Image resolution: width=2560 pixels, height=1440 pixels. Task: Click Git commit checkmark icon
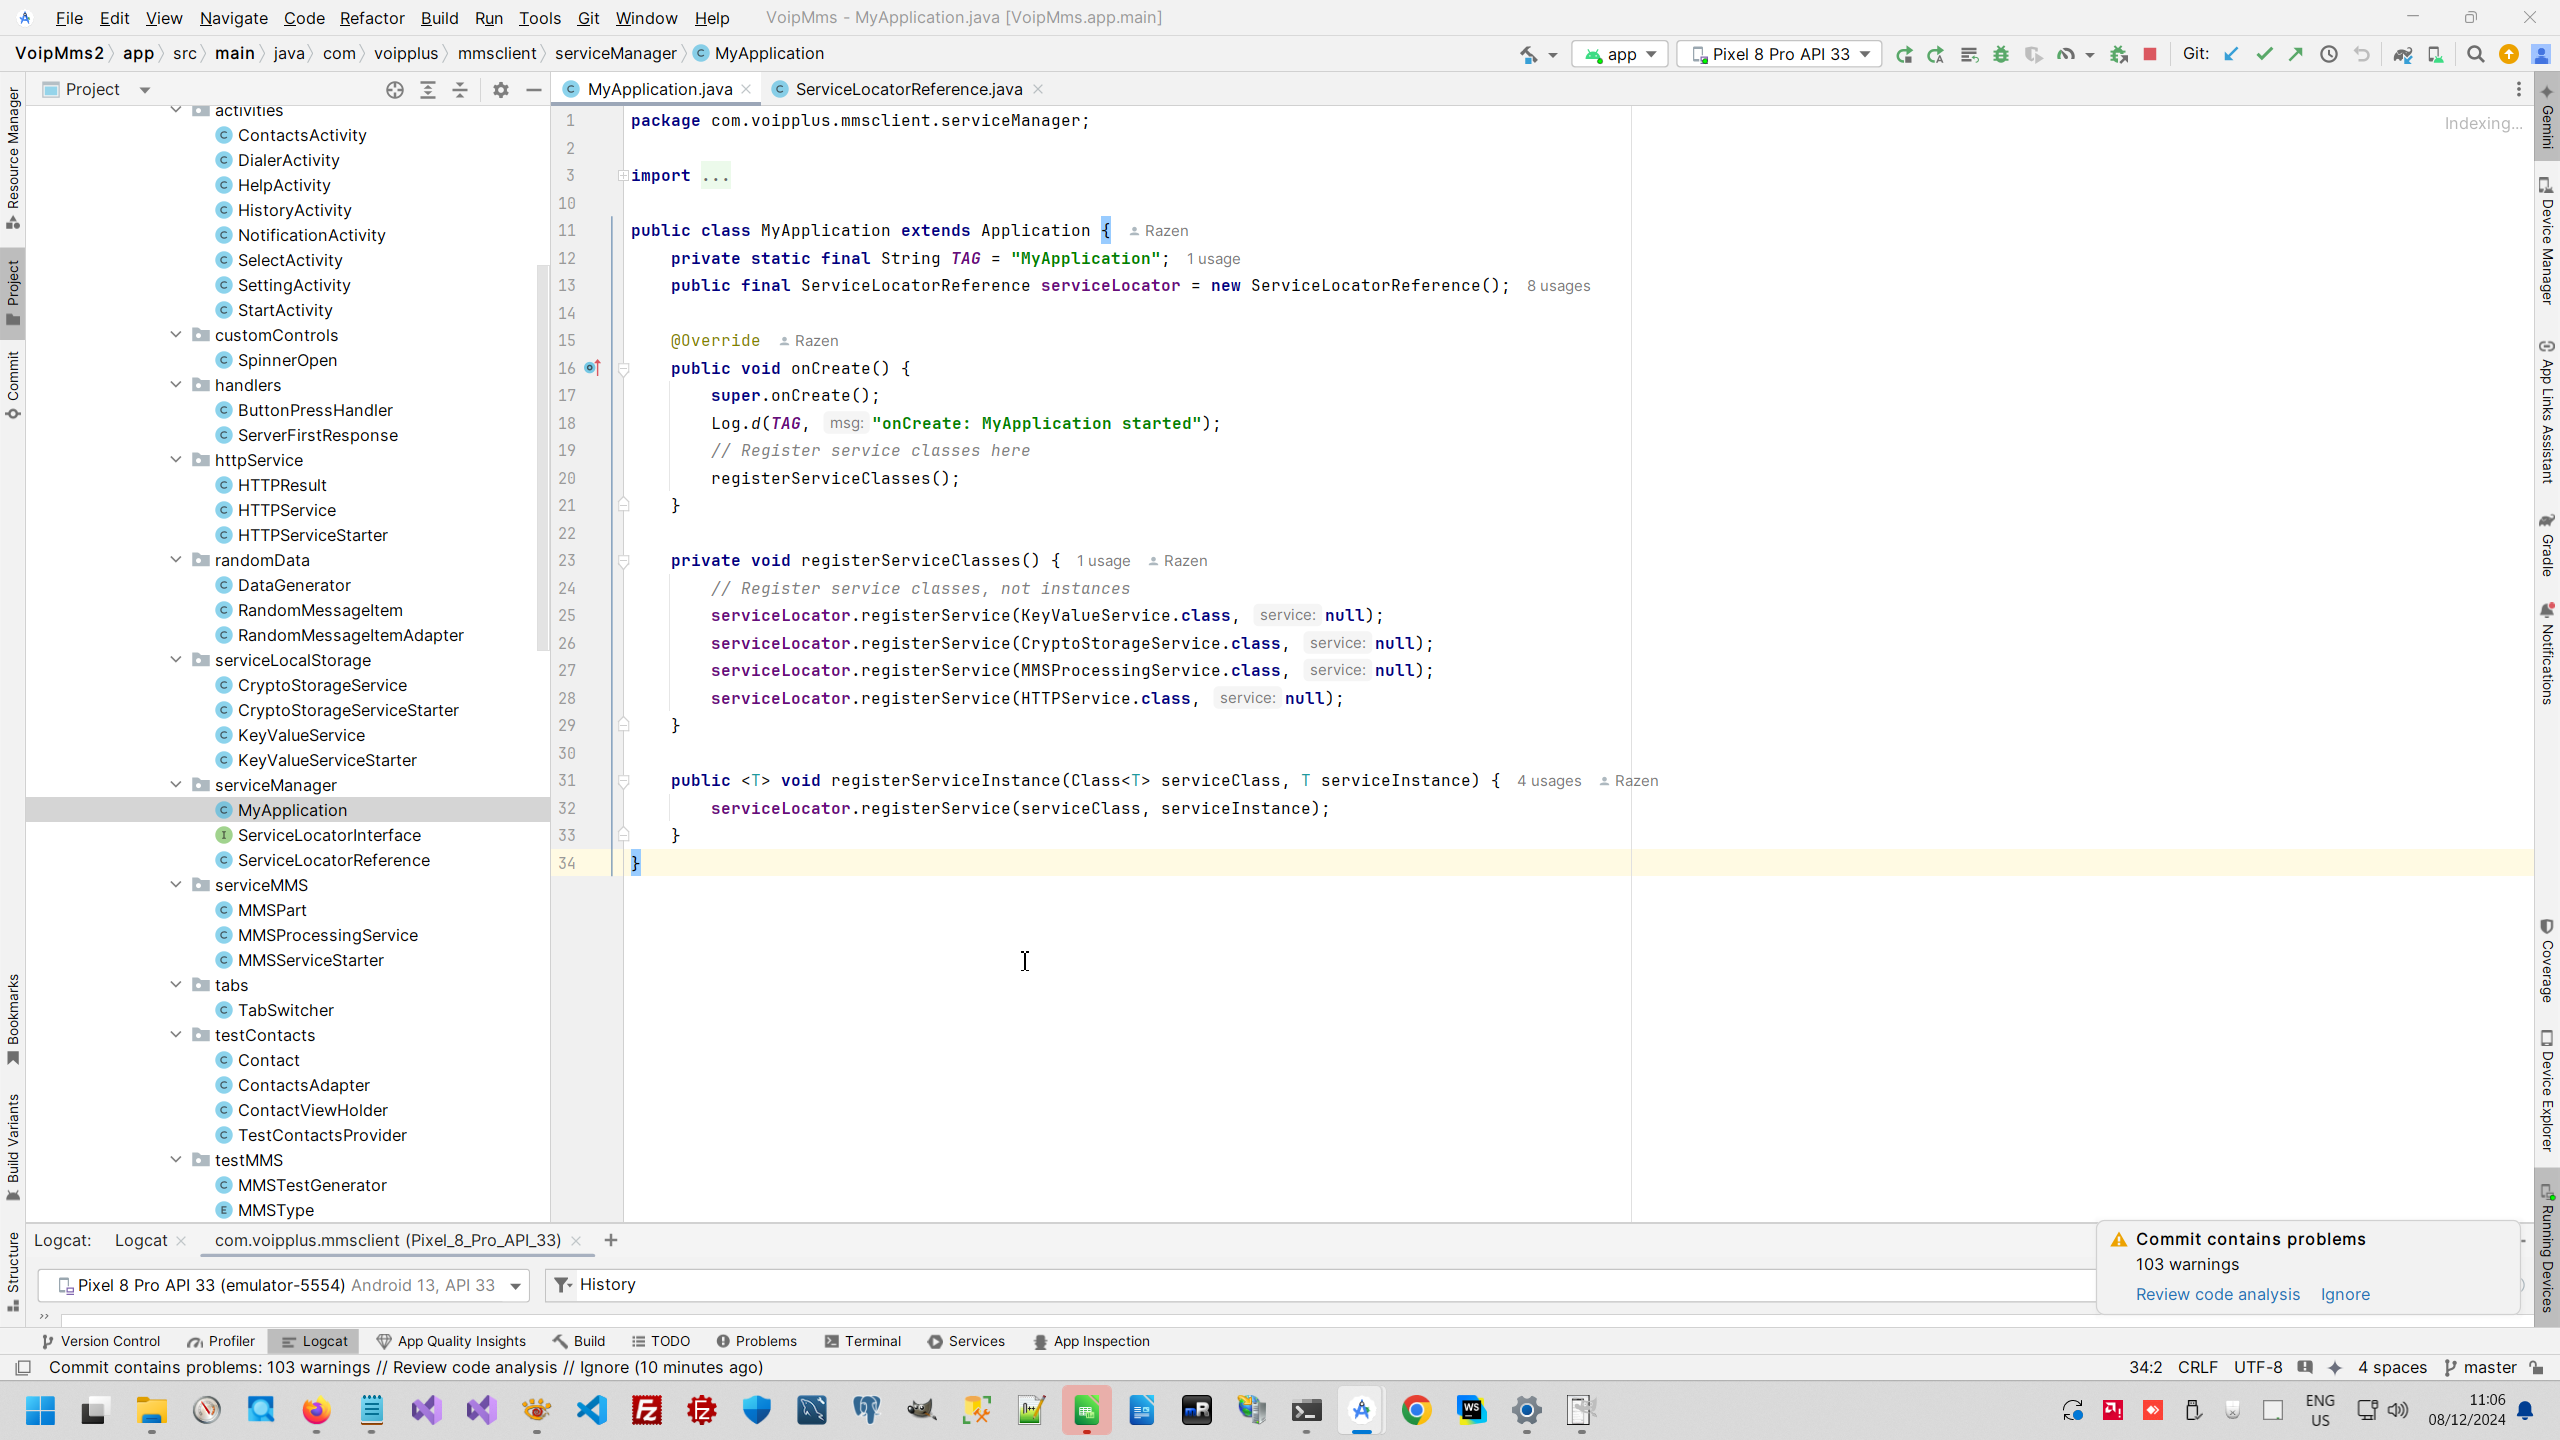[x=2264, y=55]
